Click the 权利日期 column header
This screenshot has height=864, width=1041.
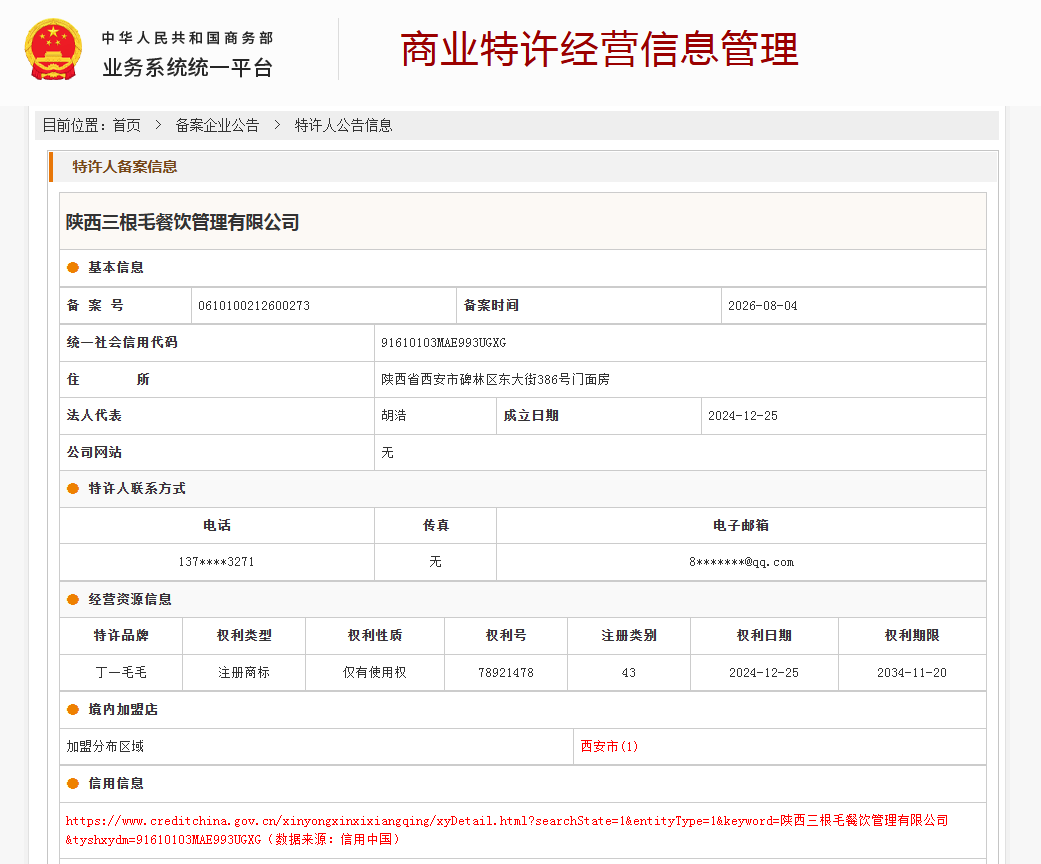click(x=763, y=636)
